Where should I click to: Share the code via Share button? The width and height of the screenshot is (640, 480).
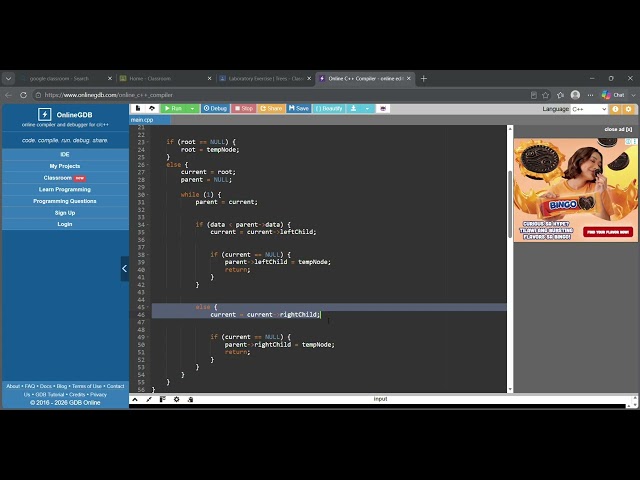pos(271,109)
